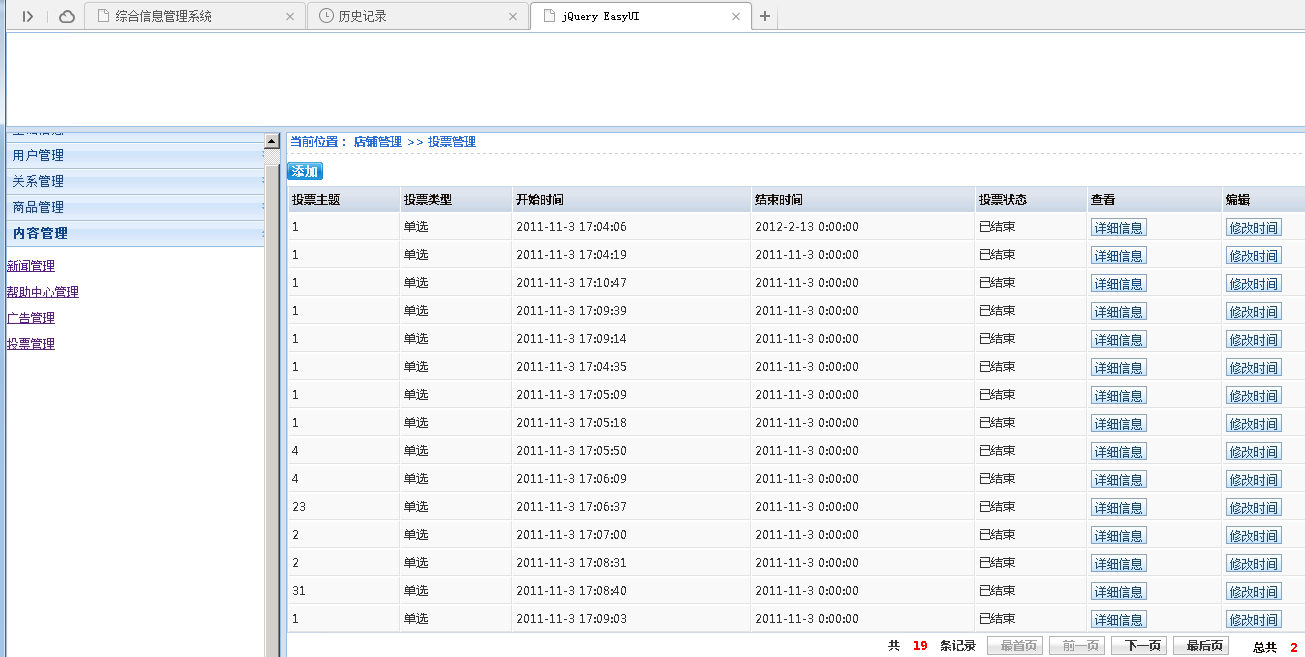This screenshot has height=657, width=1305.
Task: Click 已结束 status in the 17:04:06 row
Action: point(997,227)
